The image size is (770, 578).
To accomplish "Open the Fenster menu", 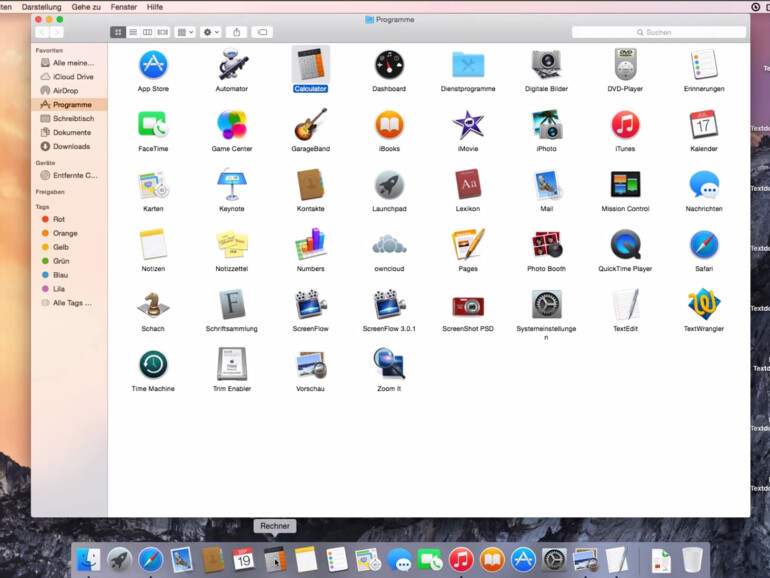I will (124, 7).
